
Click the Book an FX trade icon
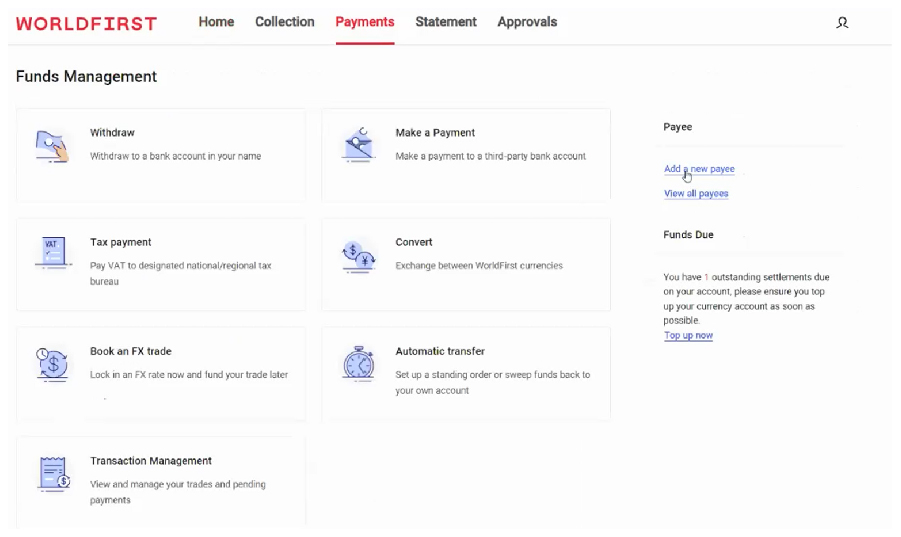52,363
